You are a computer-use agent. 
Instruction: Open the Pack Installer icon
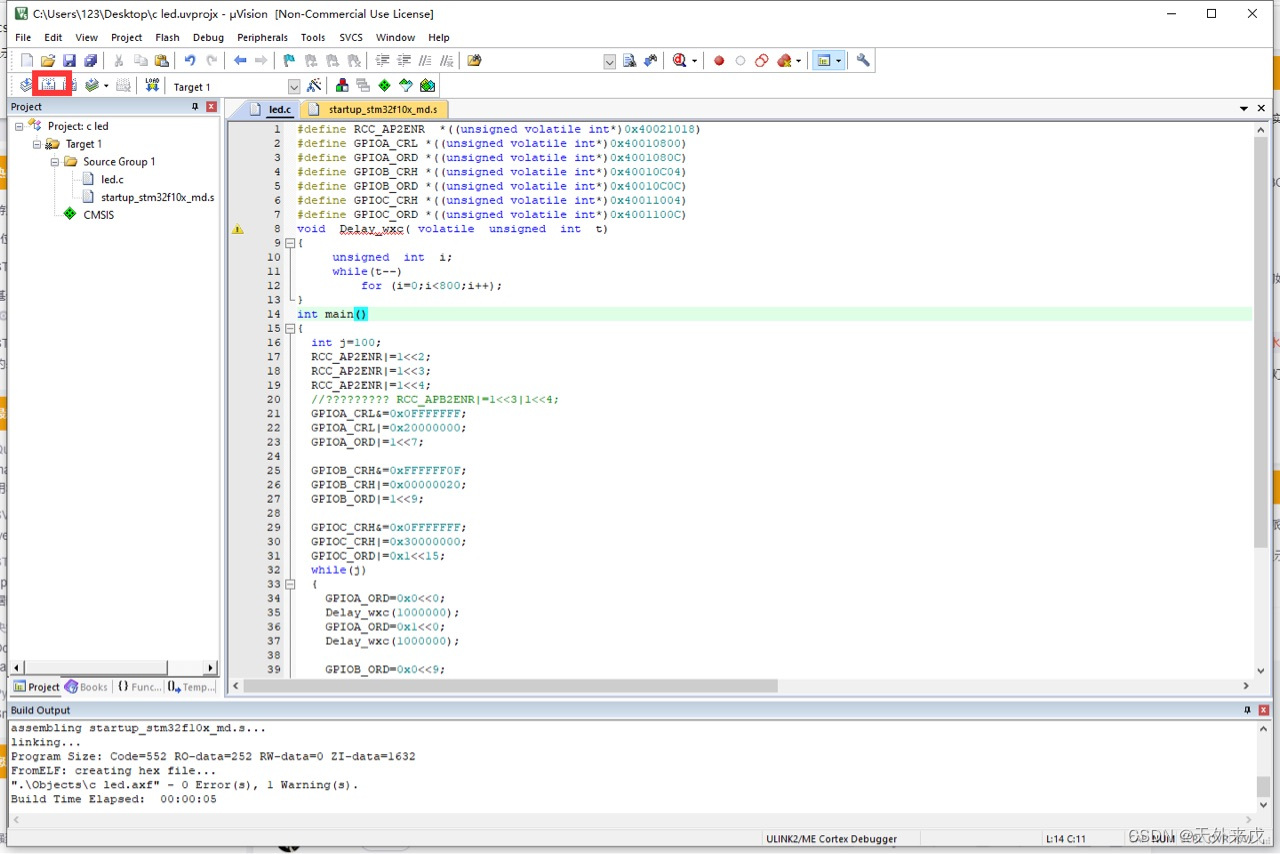[x=428, y=86]
